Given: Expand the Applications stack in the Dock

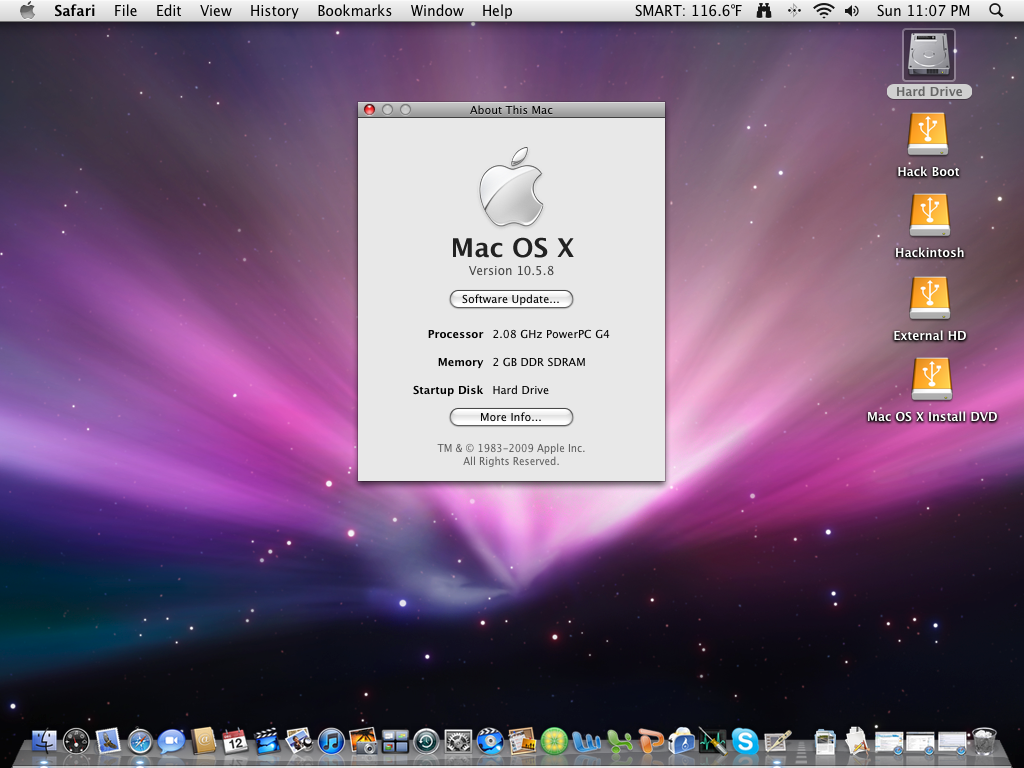Looking at the screenshot, I should [857, 741].
